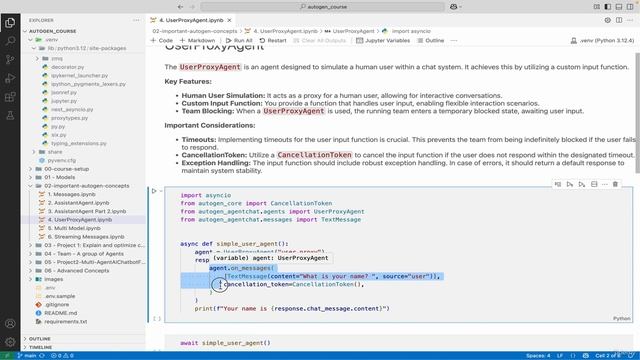Expand the 04 - Team - A group of Agents folder
The height and width of the screenshot is (360, 640).
83,253
